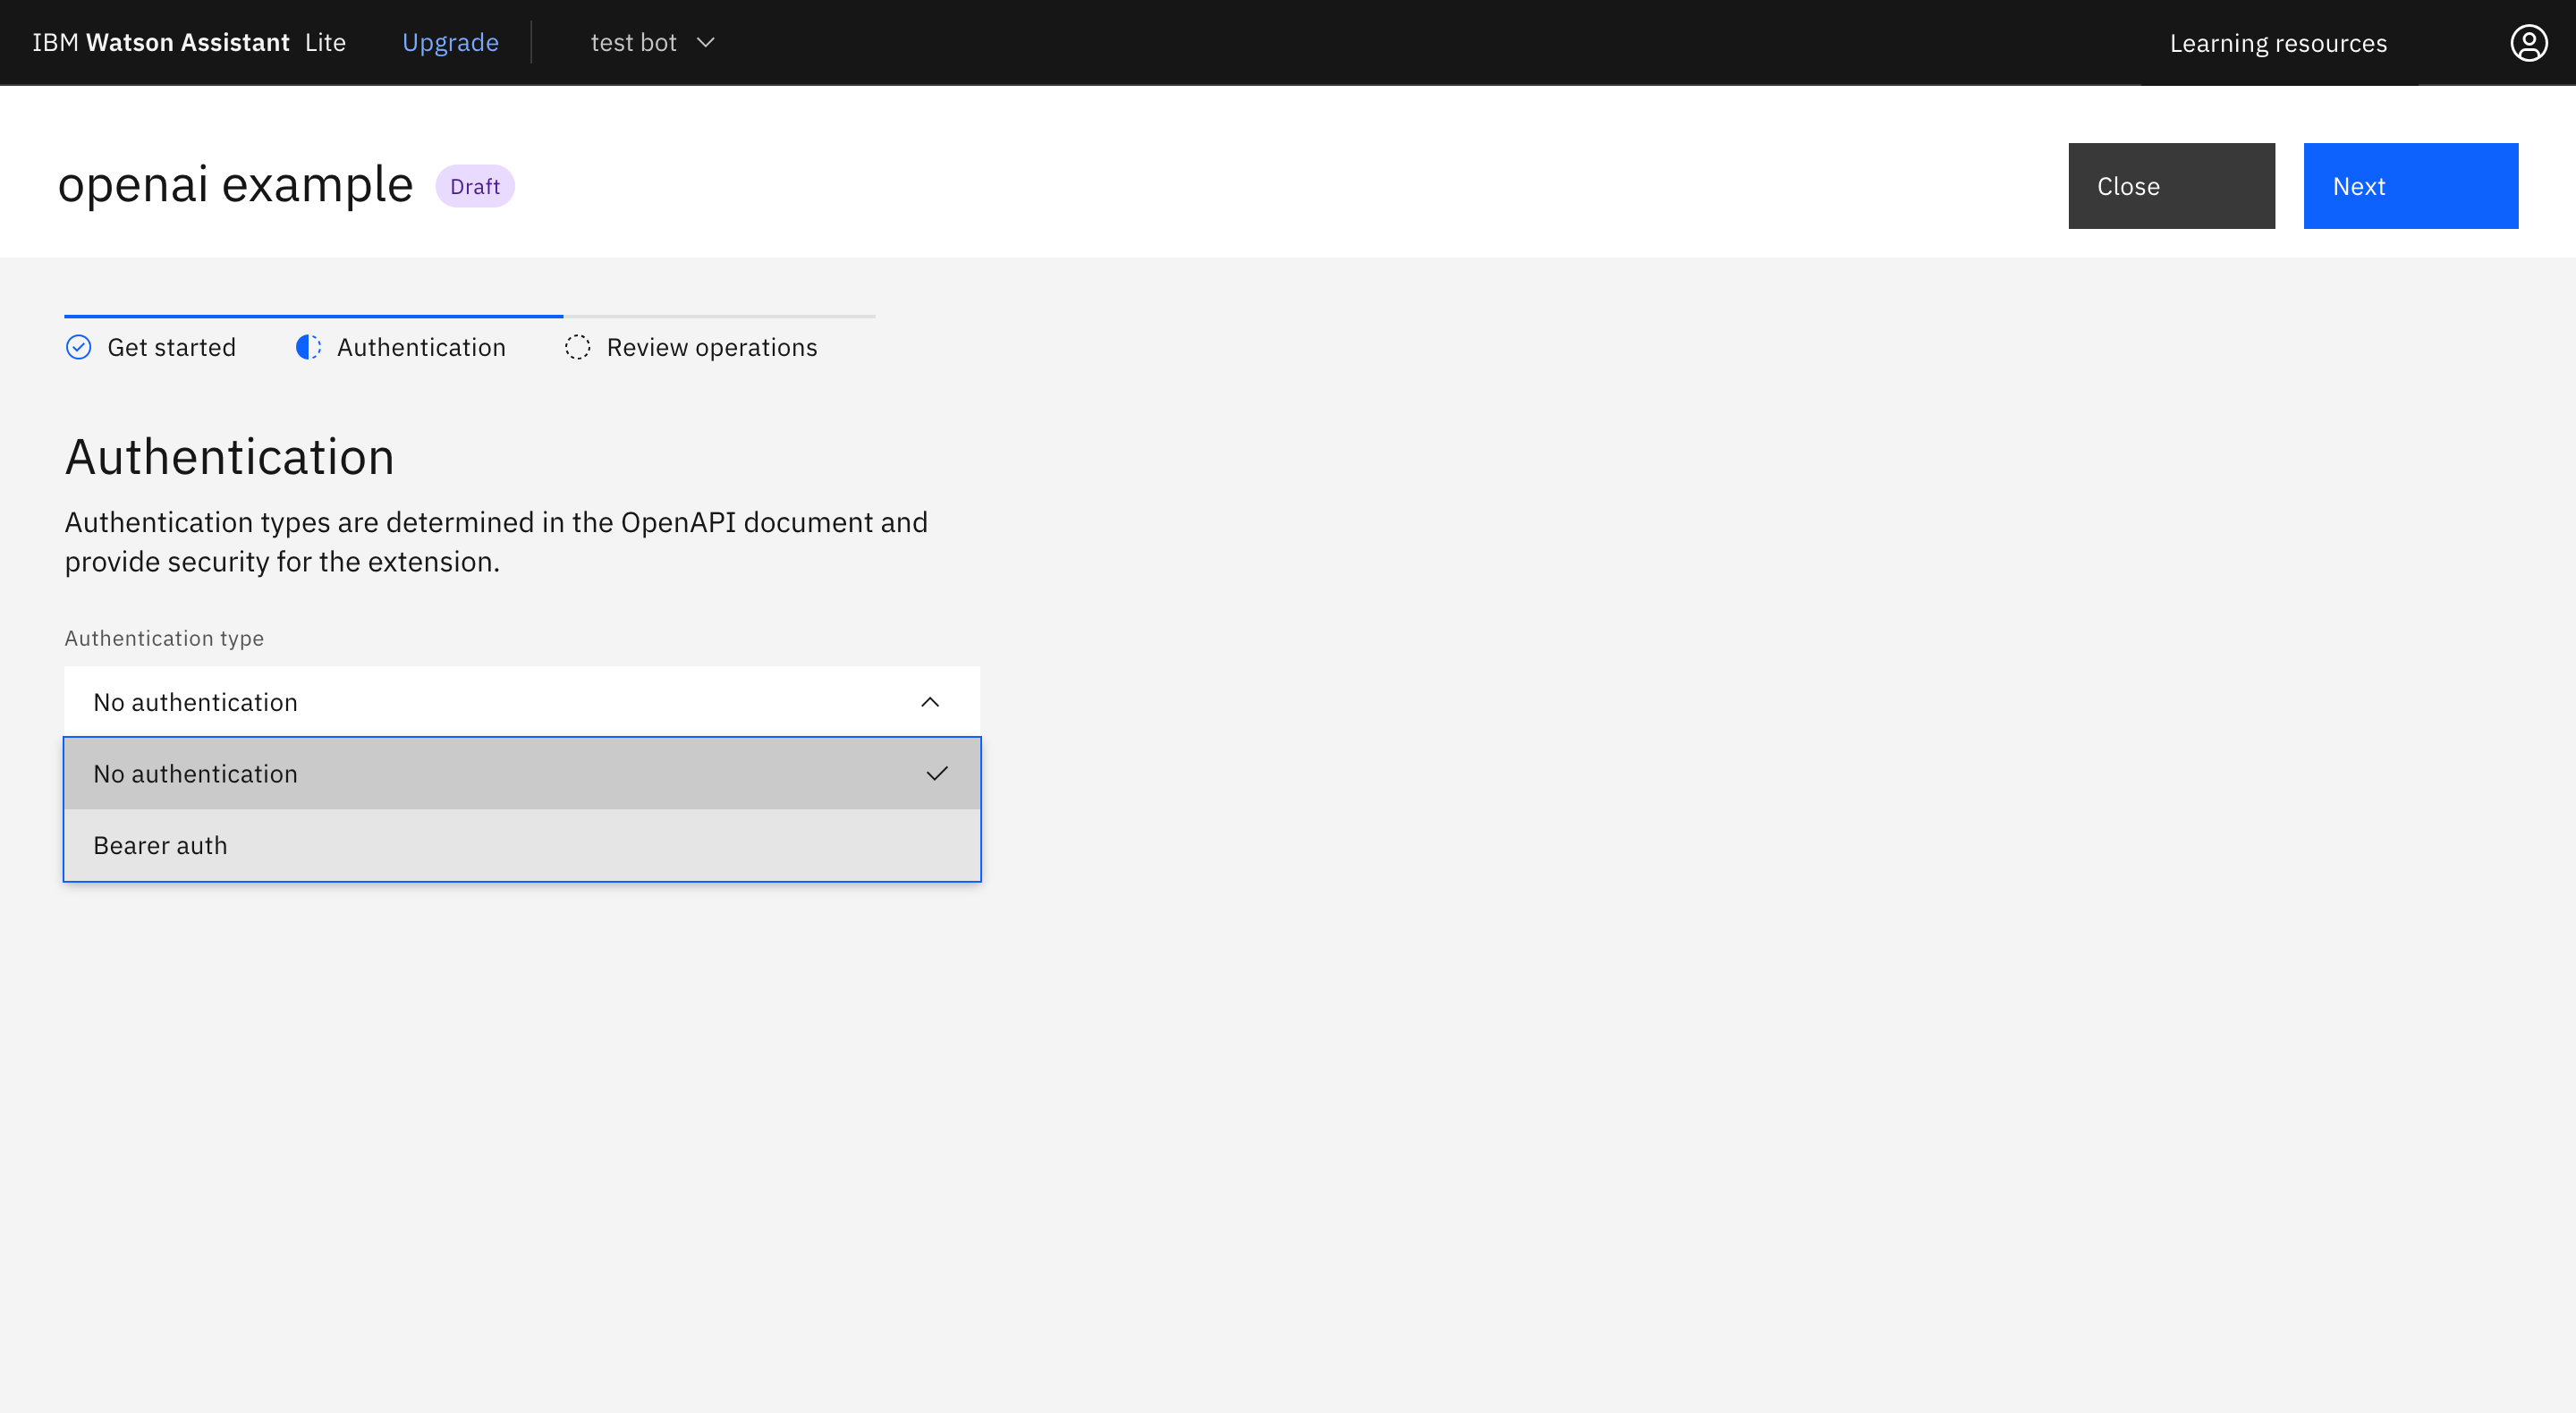Open Learning resources in the header
This screenshot has height=1413, width=2576.
[2277, 44]
